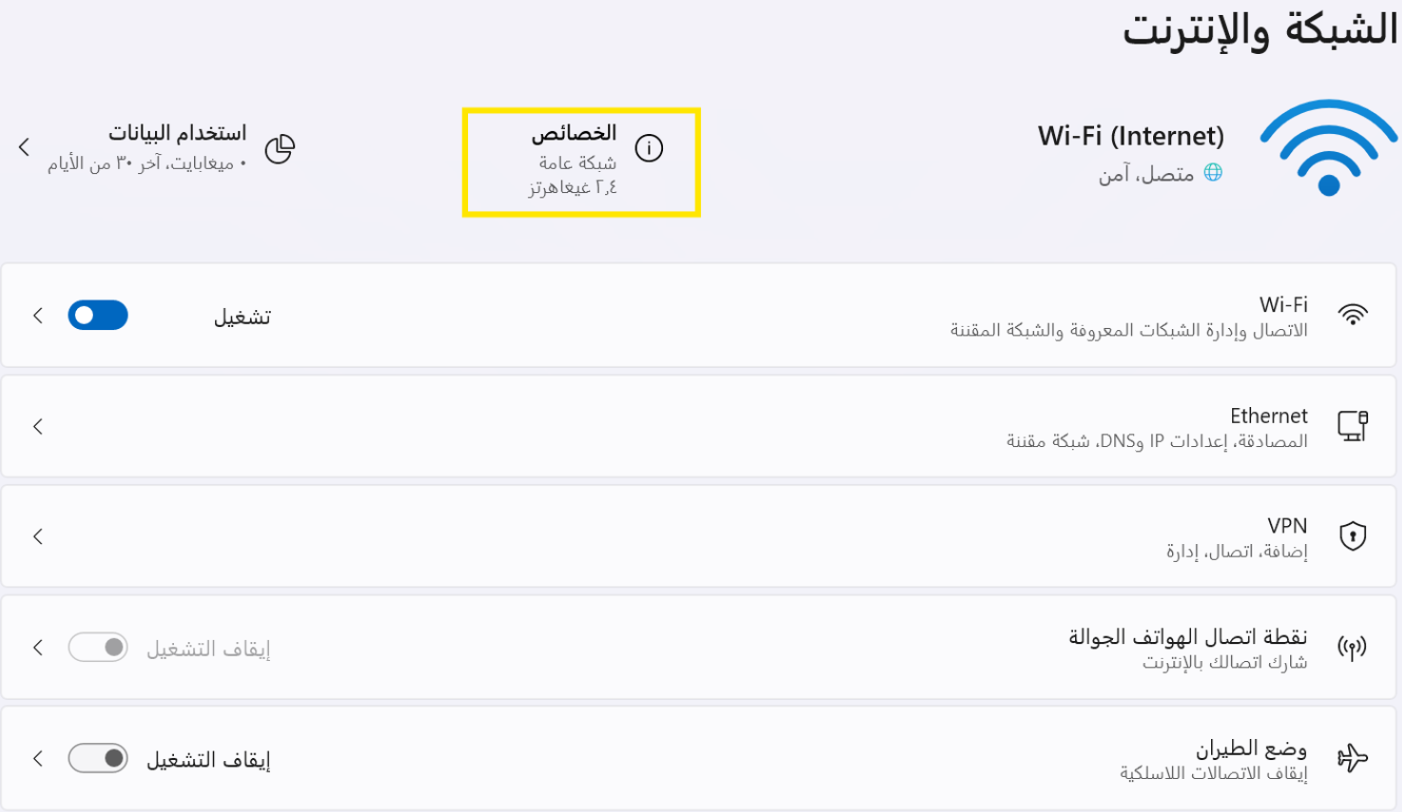Turn off the Wi-Fi toggle
The width and height of the screenshot is (1402, 812).
pos(98,314)
